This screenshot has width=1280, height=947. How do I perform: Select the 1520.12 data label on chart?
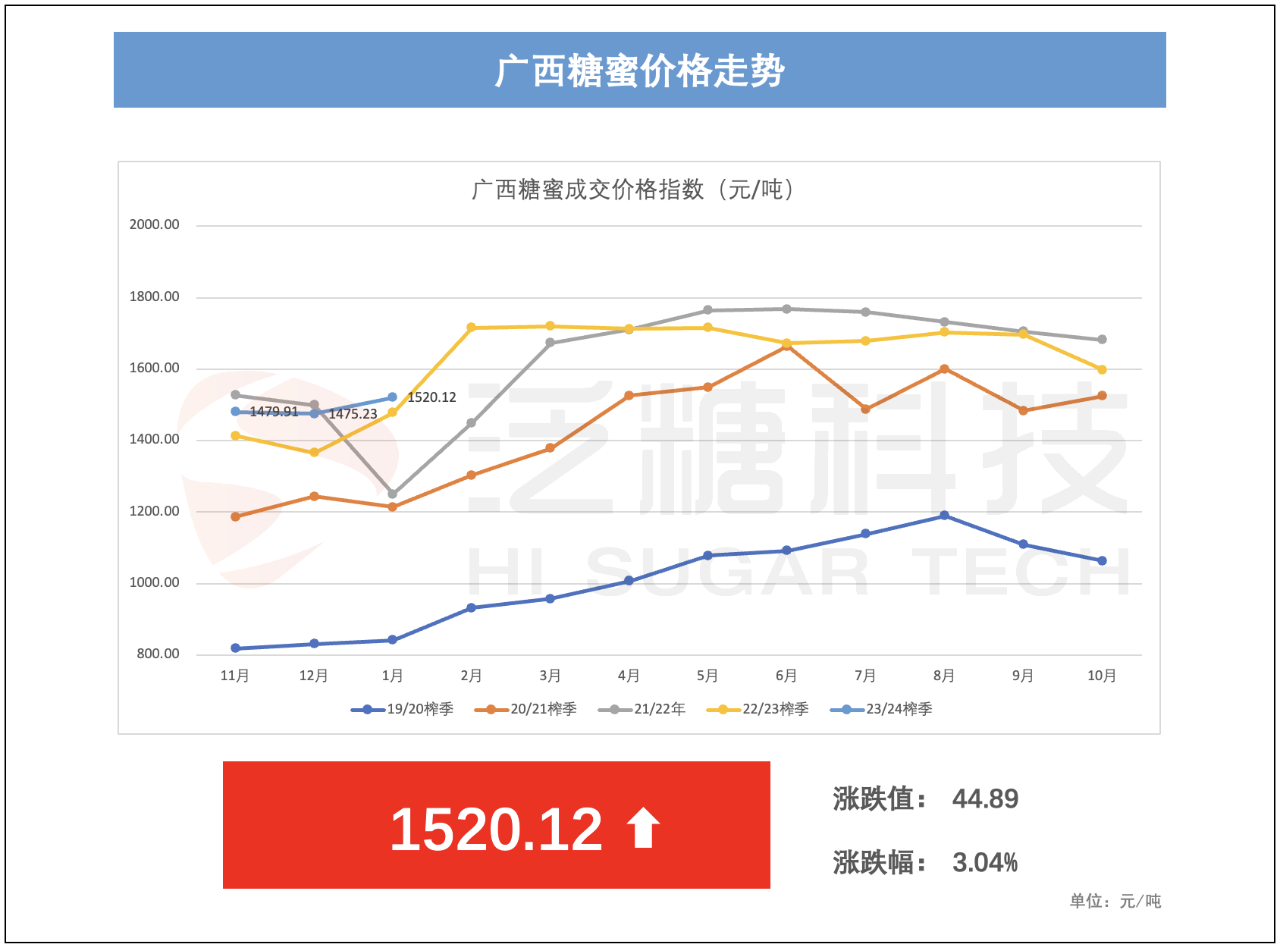tap(432, 397)
